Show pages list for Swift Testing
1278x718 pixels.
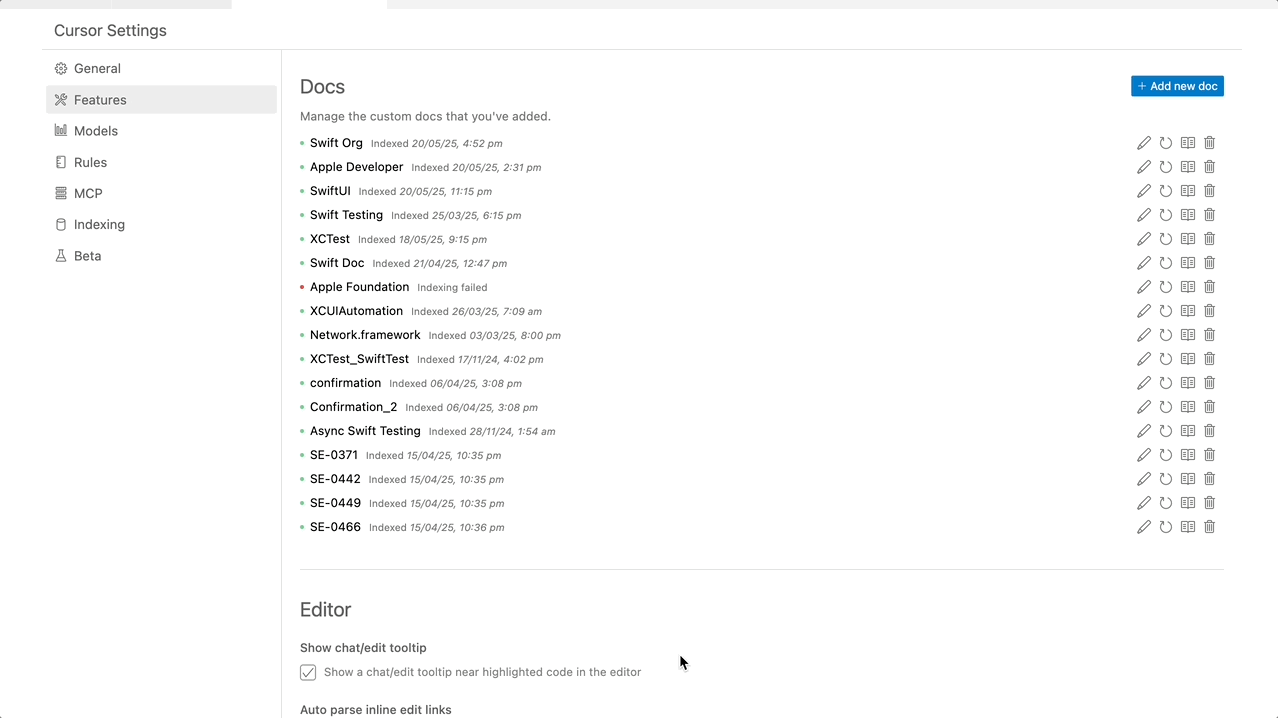(x=1188, y=215)
